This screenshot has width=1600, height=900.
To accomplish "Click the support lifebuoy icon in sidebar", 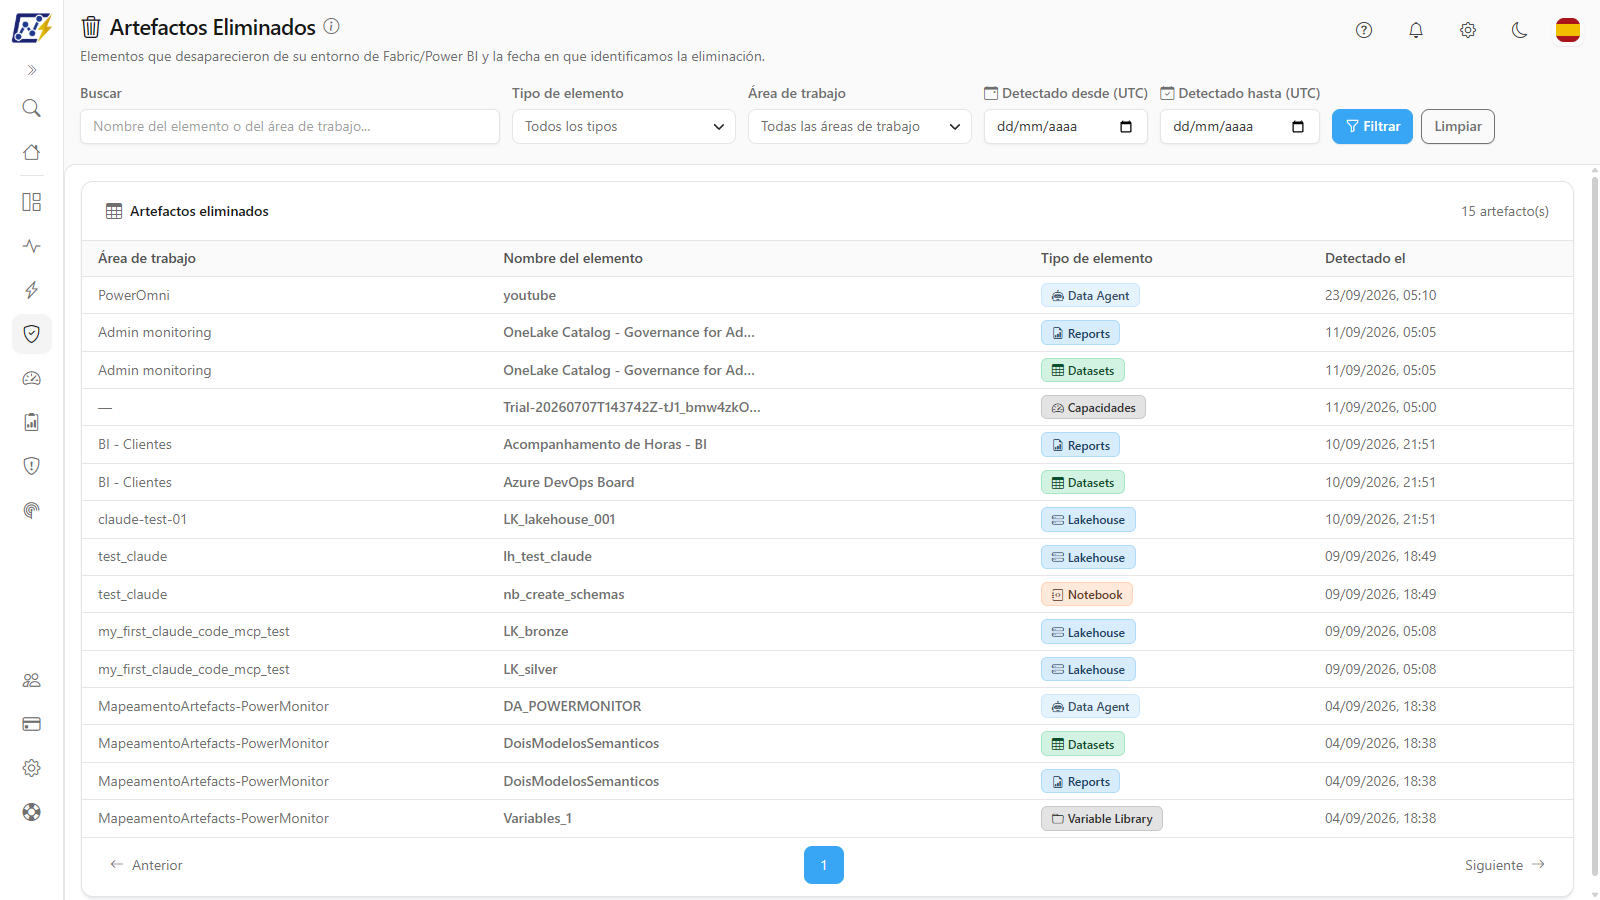I will click(x=32, y=812).
